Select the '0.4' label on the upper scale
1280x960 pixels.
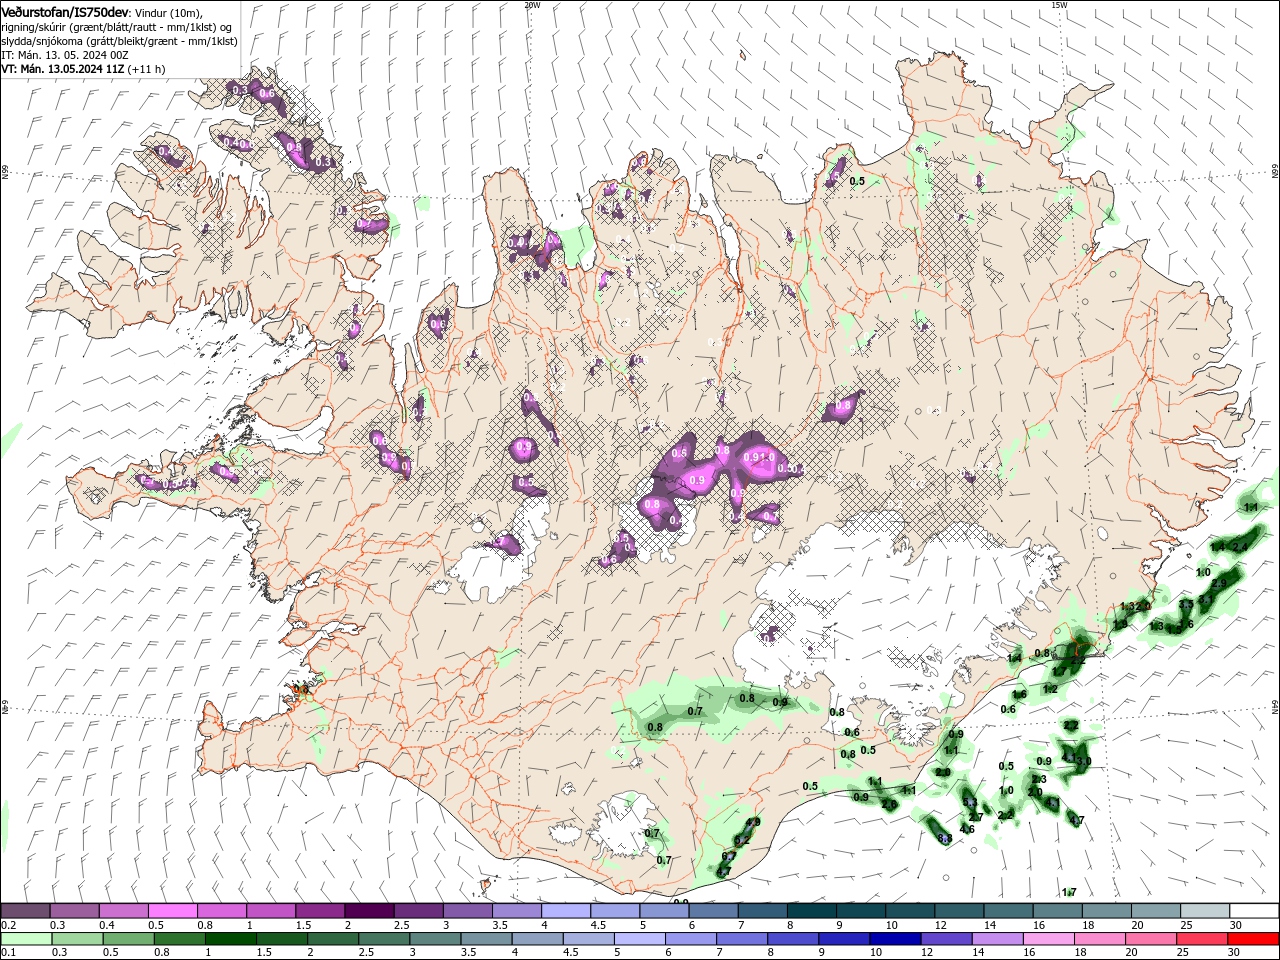[x=107, y=925]
